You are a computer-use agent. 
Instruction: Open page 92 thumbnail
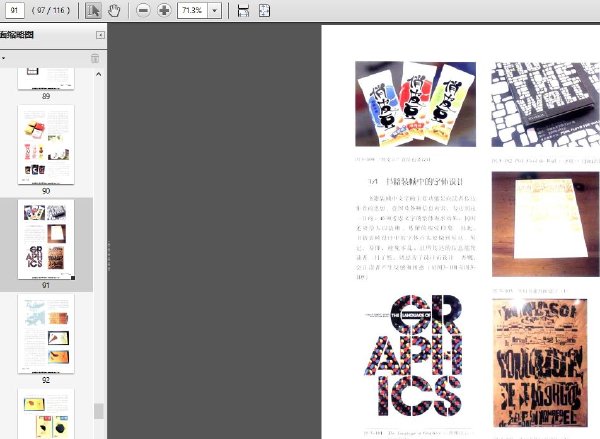point(46,334)
